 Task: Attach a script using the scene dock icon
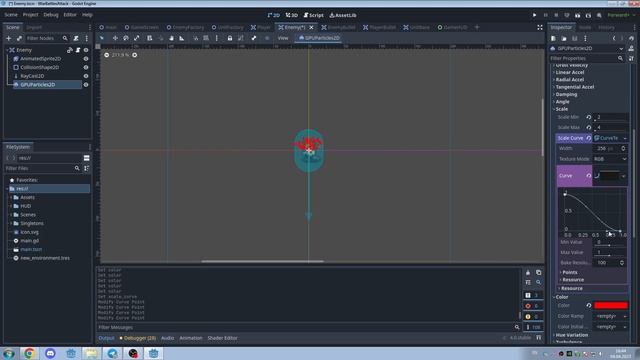point(76,38)
